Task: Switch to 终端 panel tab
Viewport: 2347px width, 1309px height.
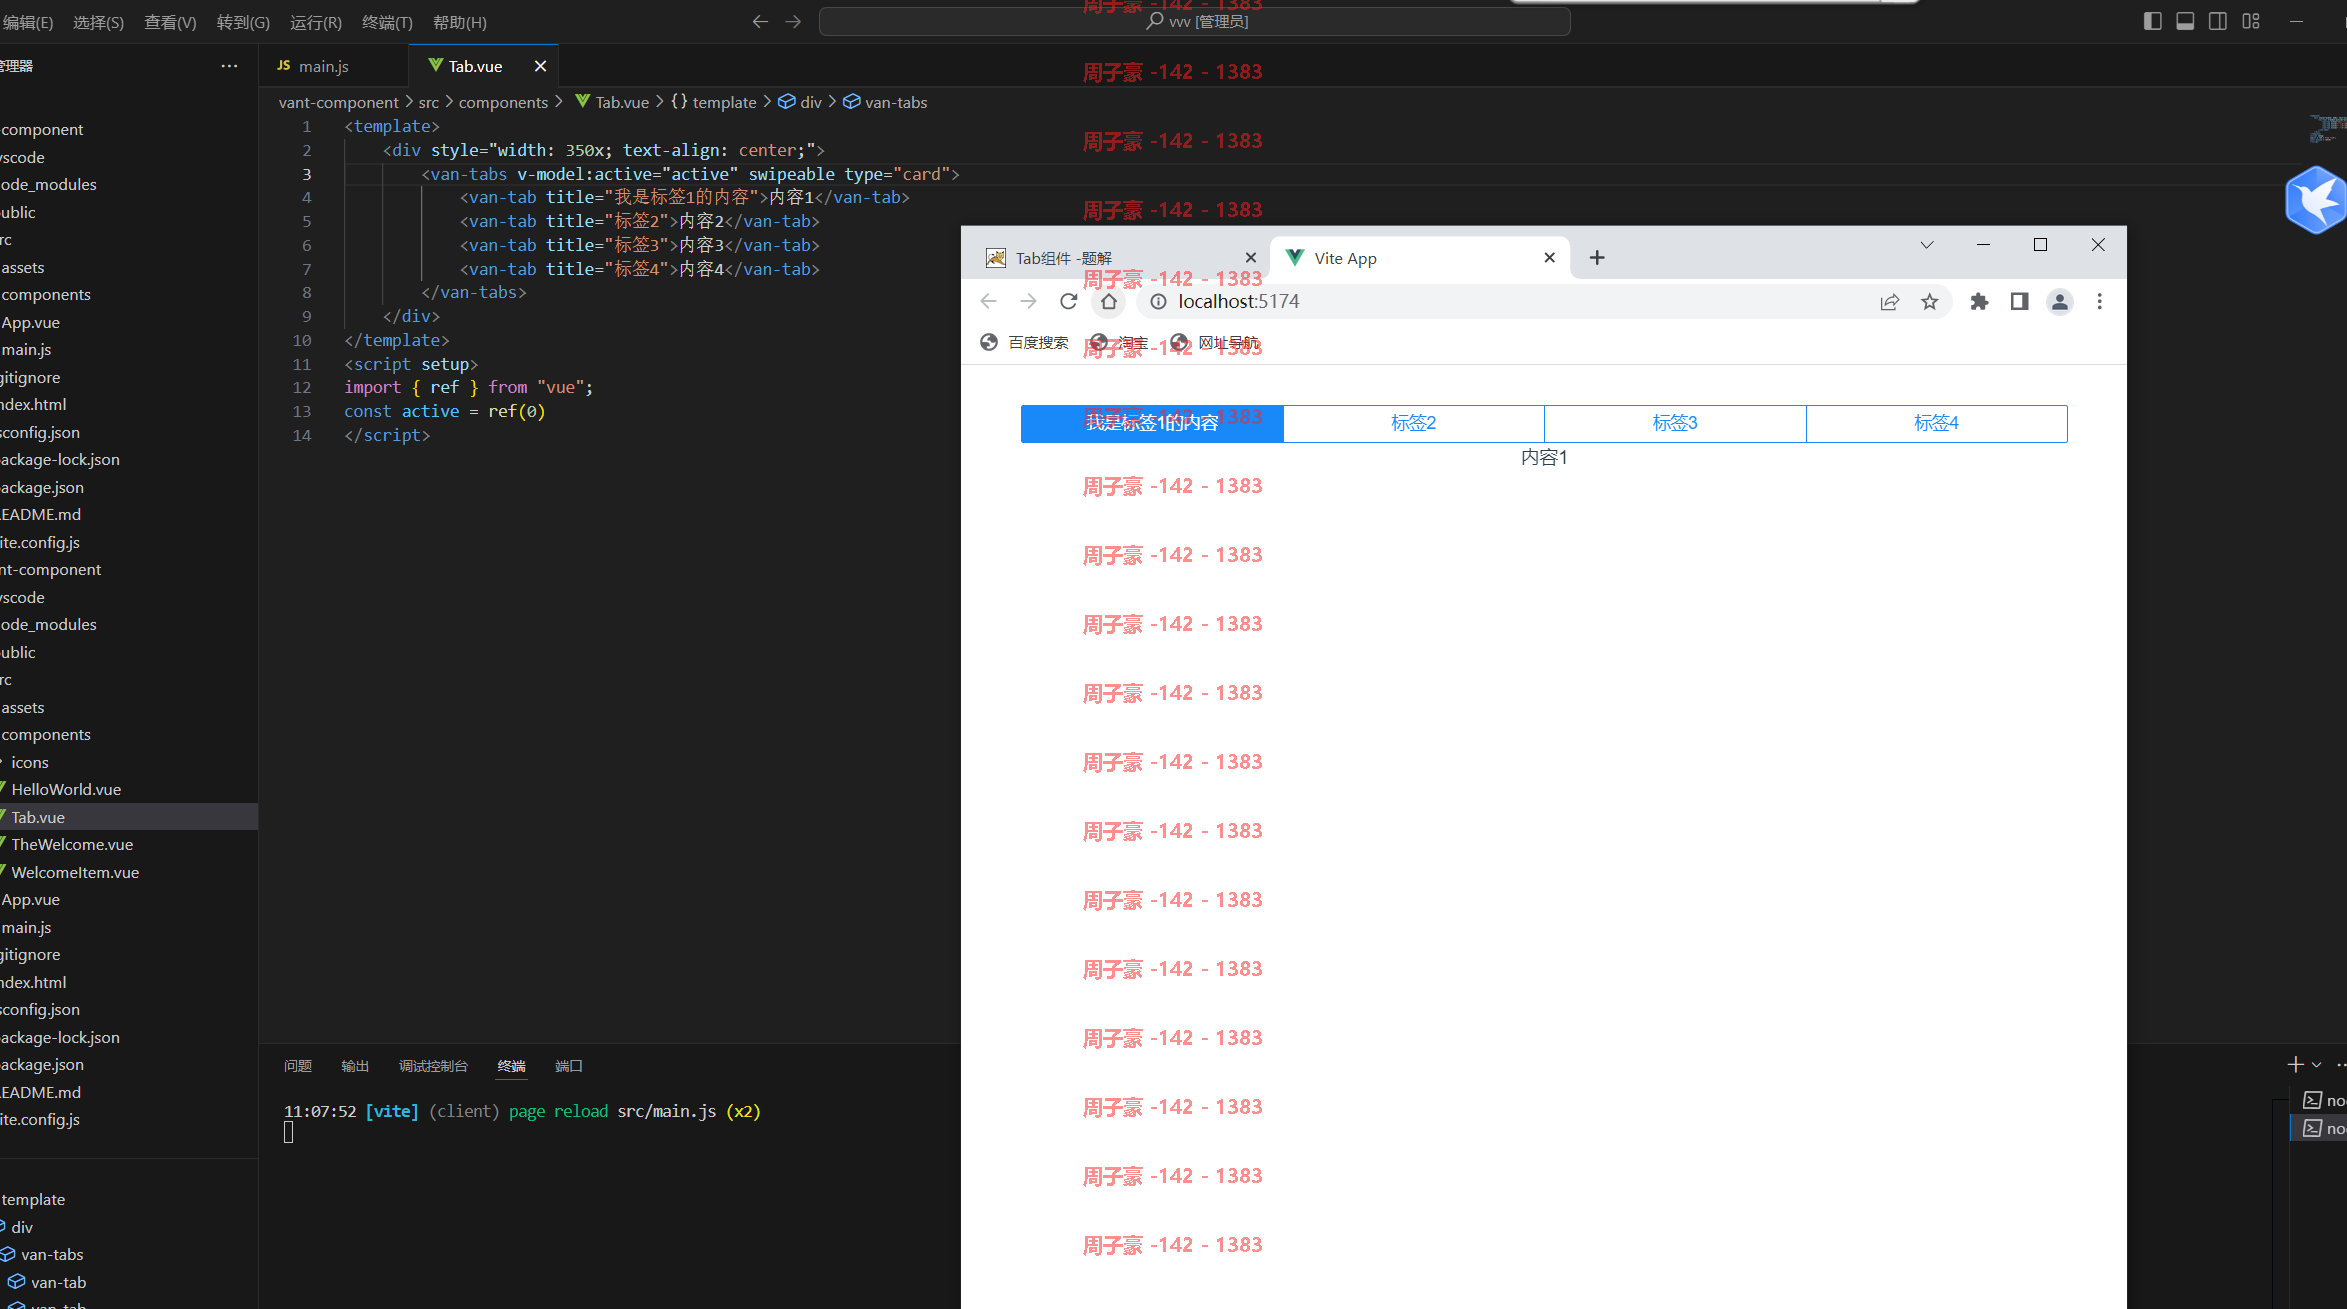Action: (511, 1066)
